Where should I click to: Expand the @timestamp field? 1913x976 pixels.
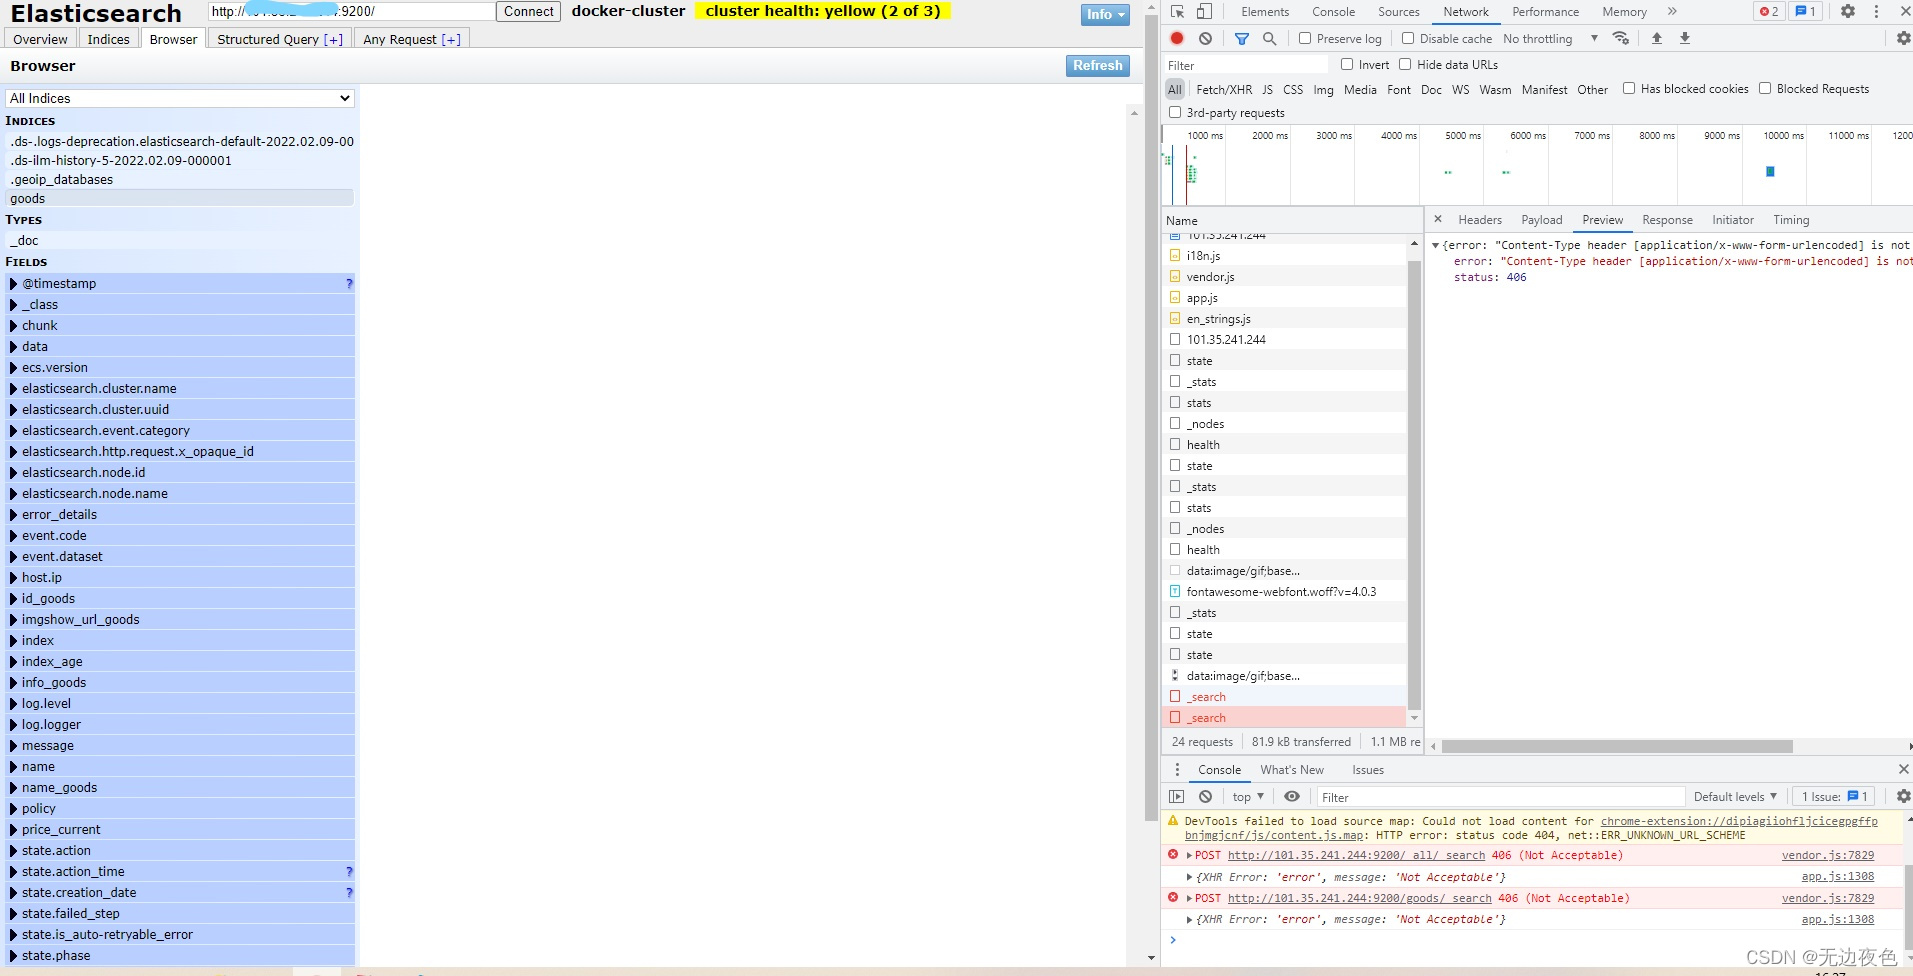[14, 283]
